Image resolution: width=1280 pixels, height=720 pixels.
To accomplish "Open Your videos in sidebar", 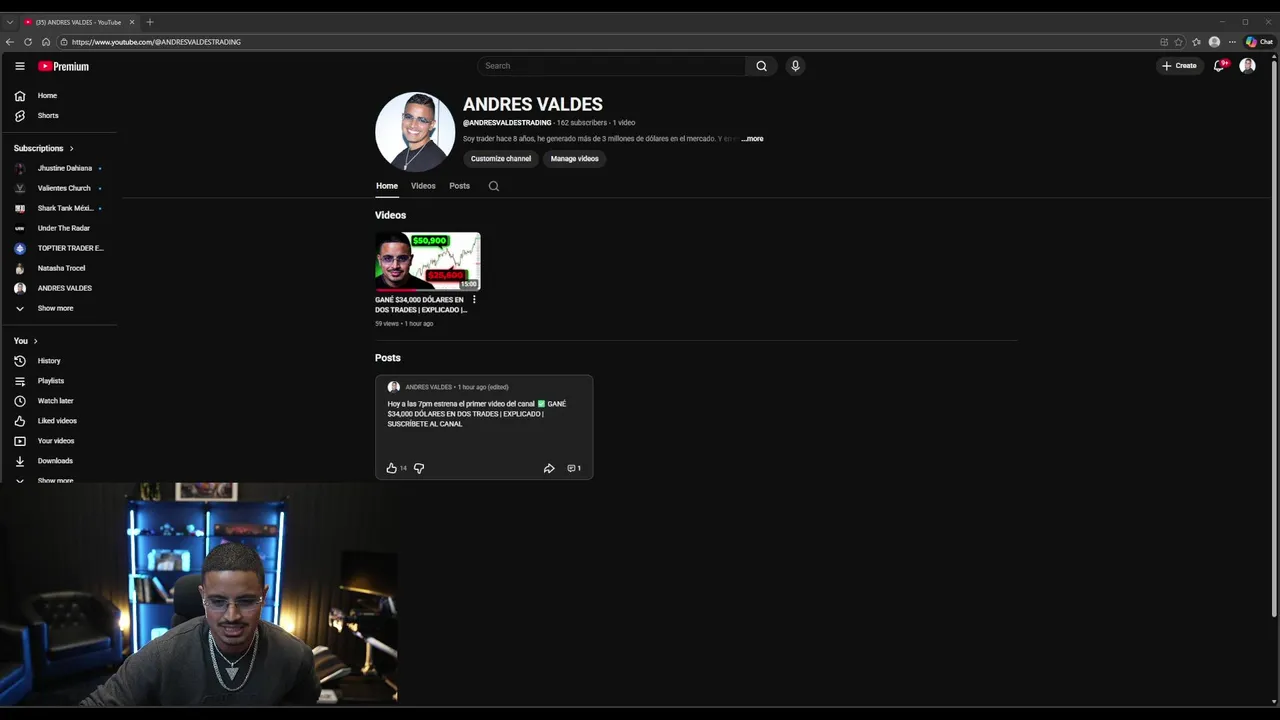I will 60,441.
